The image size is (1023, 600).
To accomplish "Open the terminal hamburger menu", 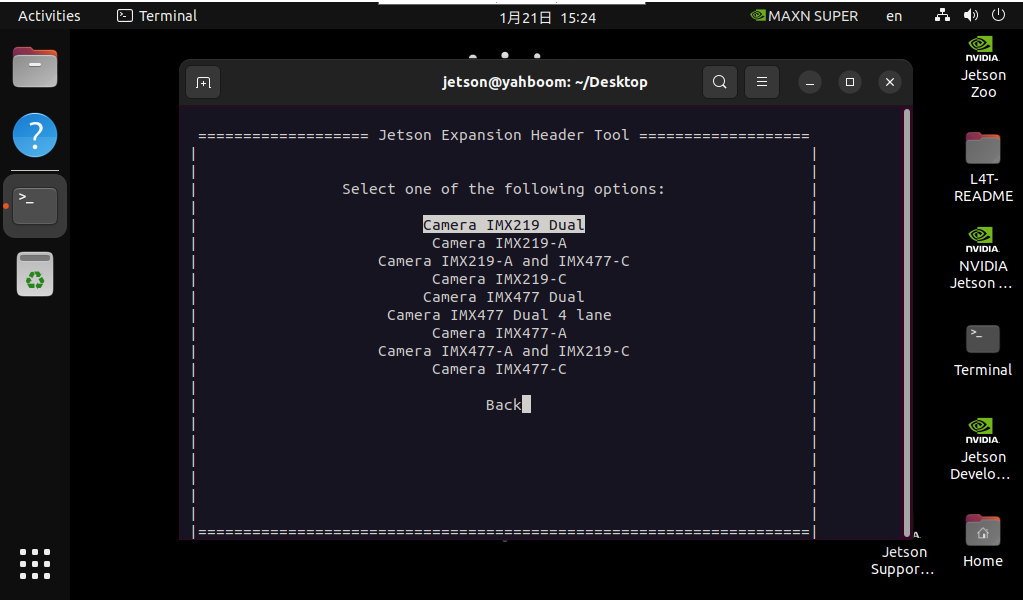I will [x=761, y=82].
